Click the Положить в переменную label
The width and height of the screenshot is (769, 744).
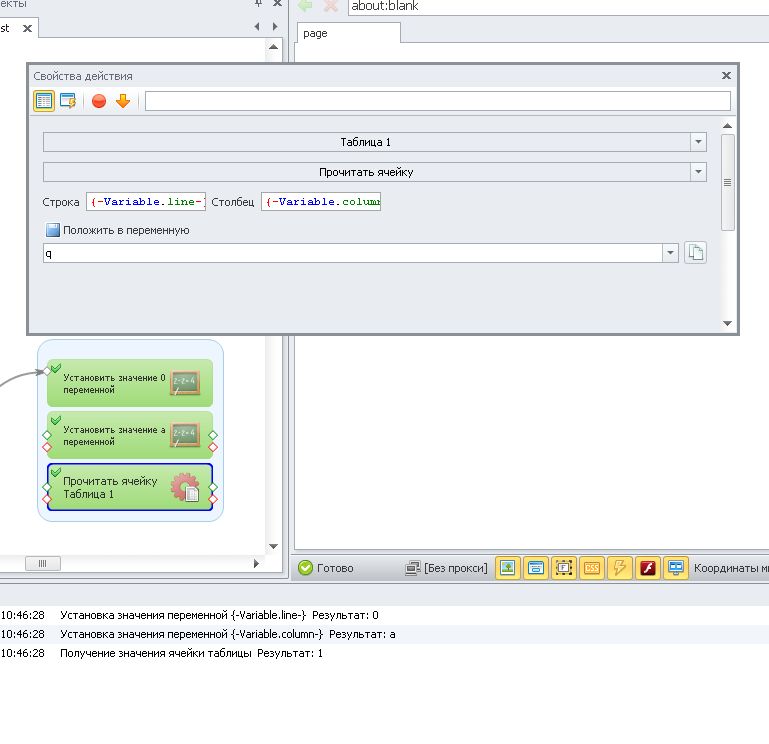[x=126, y=230]
